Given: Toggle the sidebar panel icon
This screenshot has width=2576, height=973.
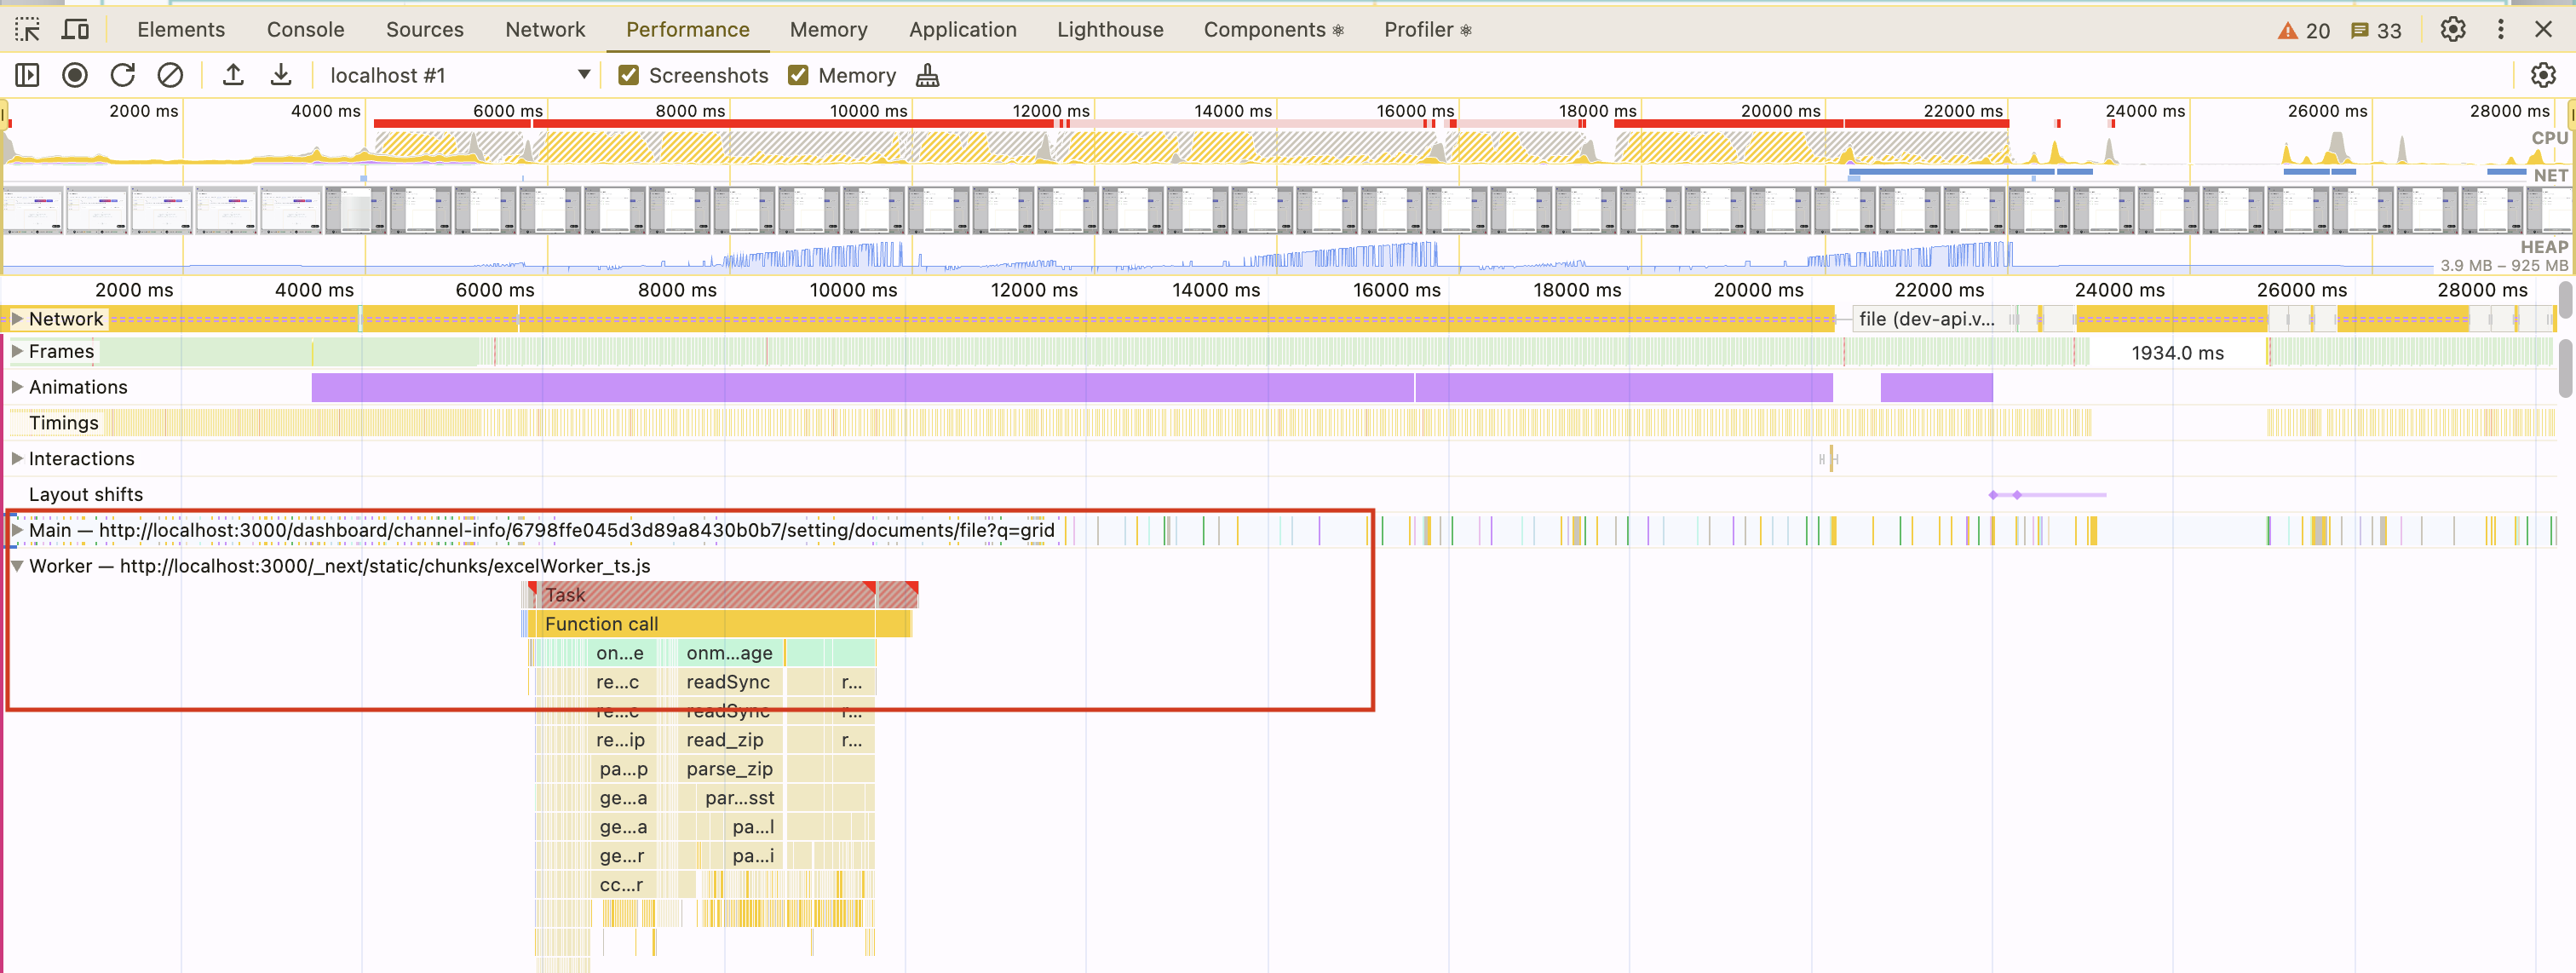Looking at the screenshot, I should (27, 75).
